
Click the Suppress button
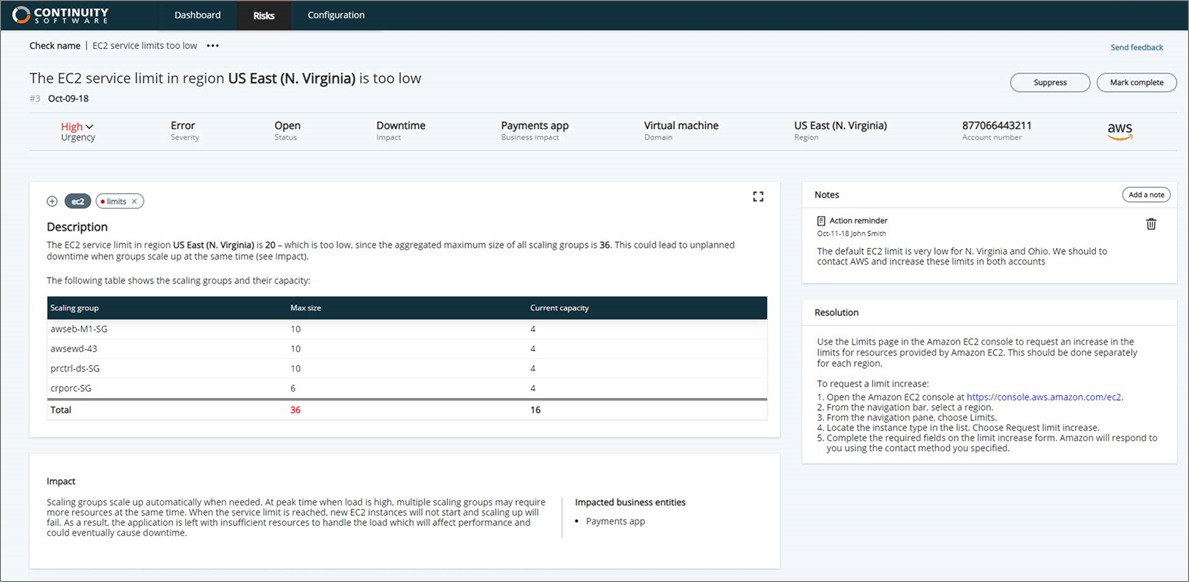click(x=1050, y=82)
